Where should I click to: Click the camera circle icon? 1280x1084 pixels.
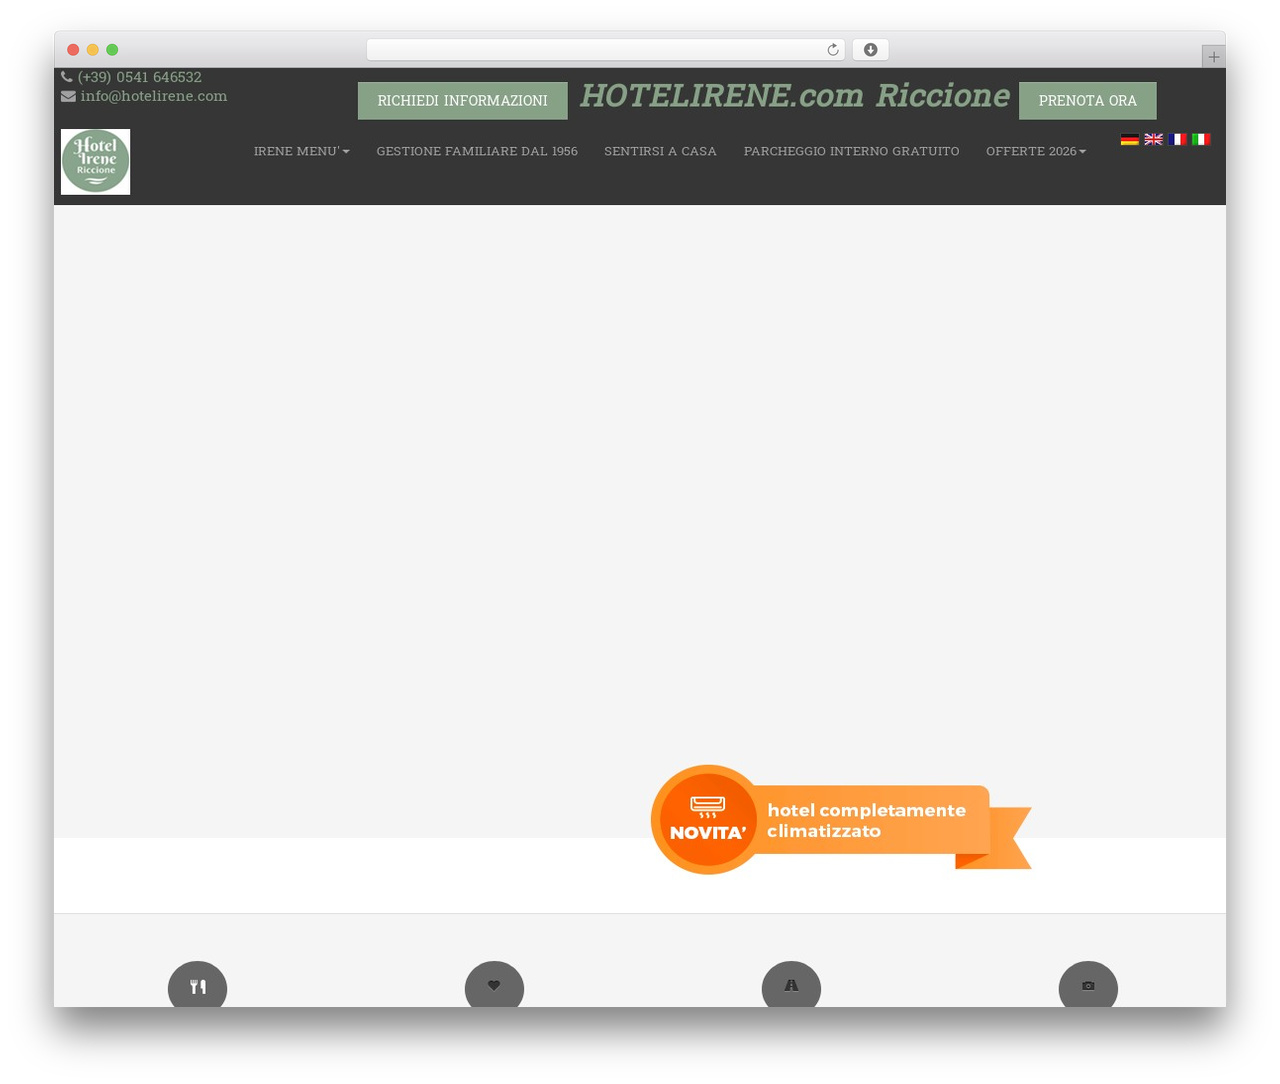point(1088,985)
